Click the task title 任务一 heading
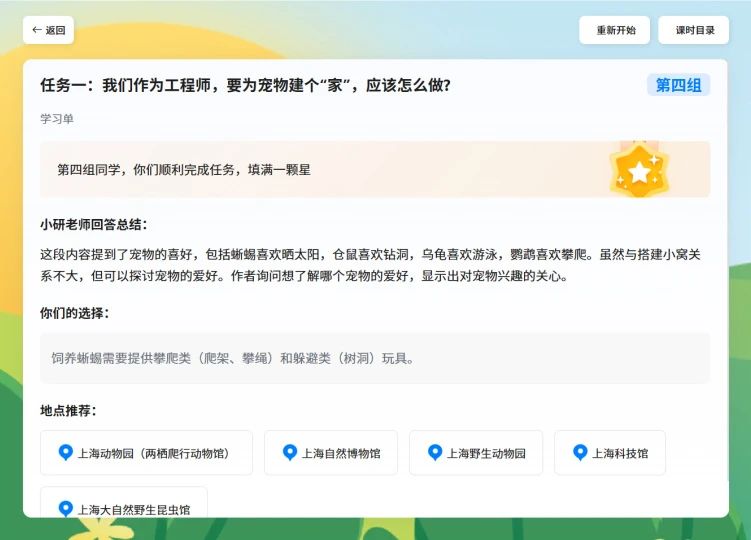 tap(245, 85)
